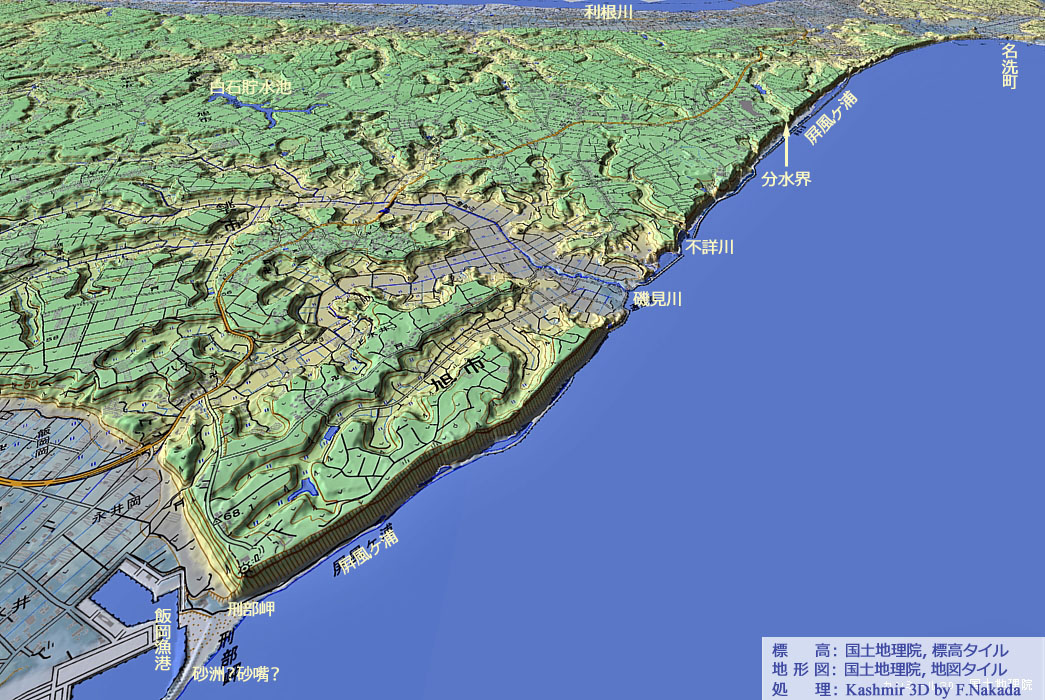Viewport: 1045px width, 700px height.
Task: Select the 磯見川 river label
Action: (x=657, y=299)
